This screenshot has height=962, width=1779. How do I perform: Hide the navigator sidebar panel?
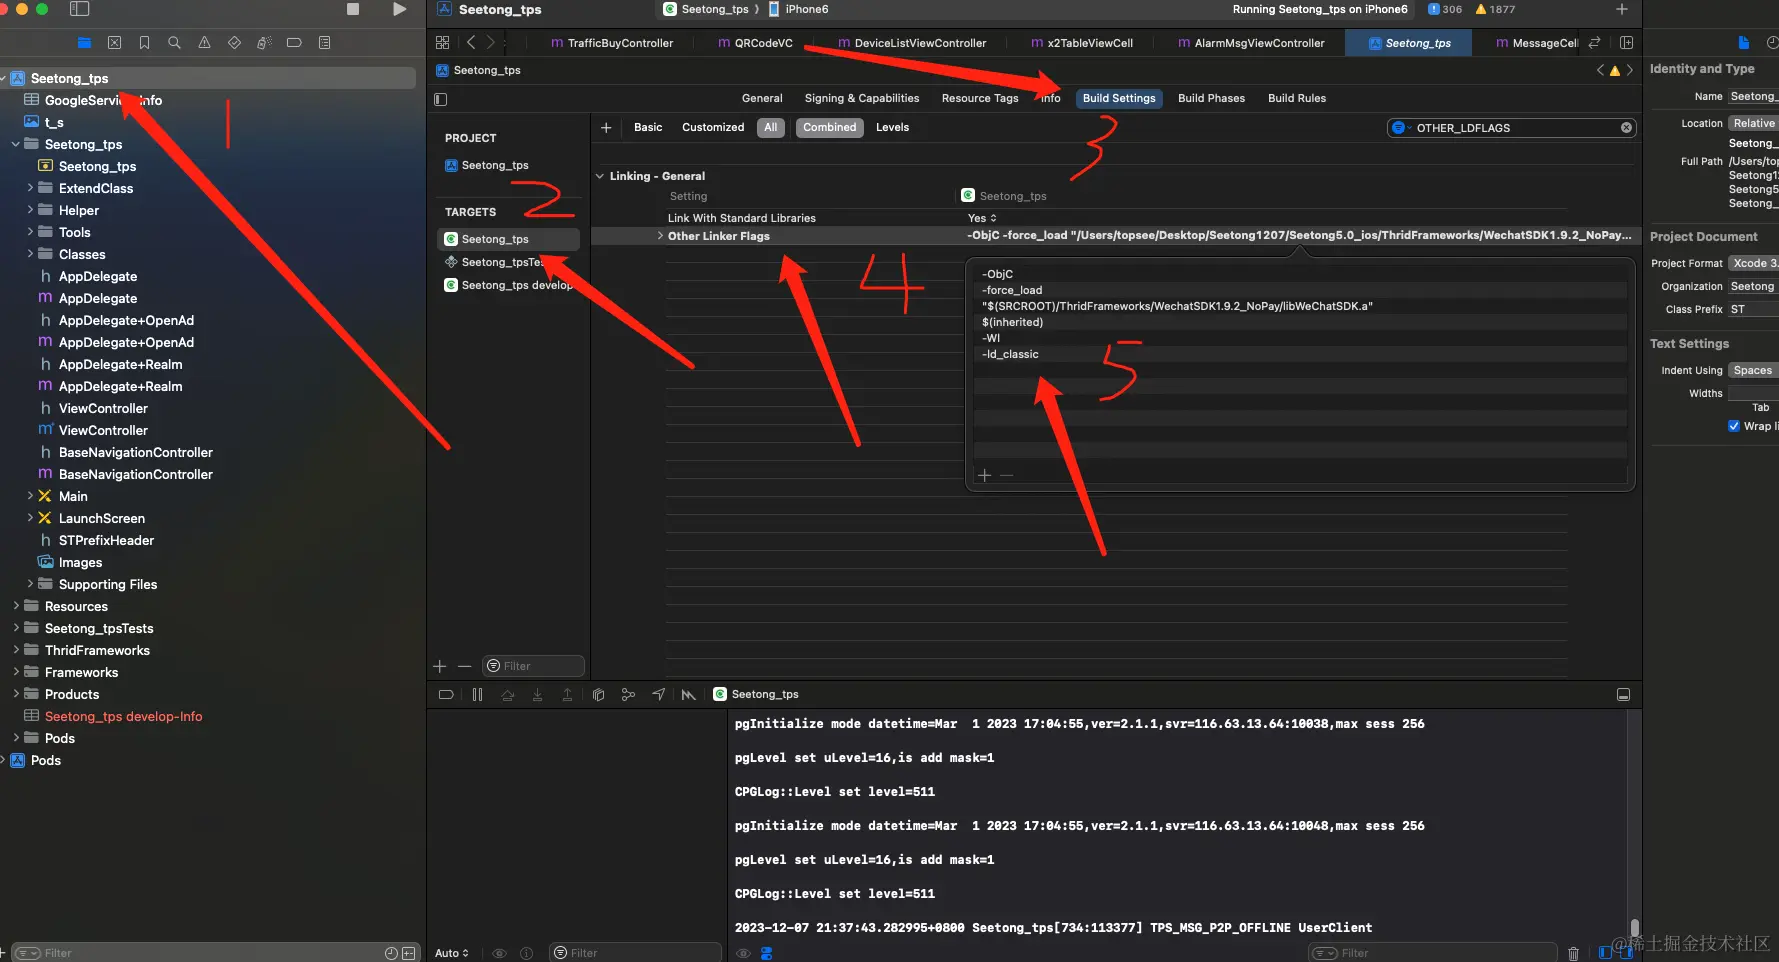point(80,9)
